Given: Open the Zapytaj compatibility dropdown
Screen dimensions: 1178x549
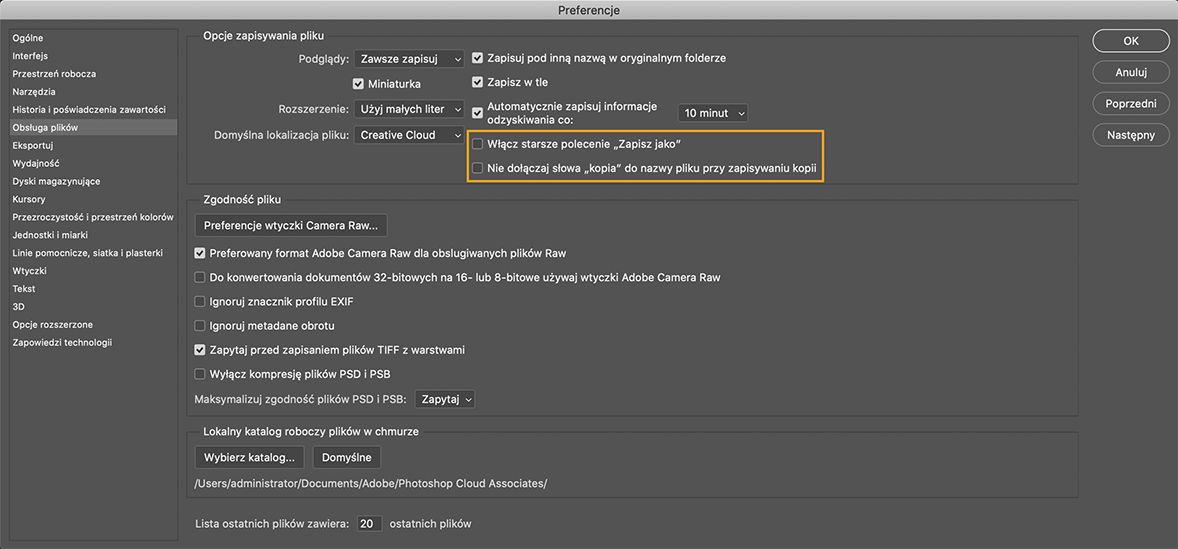Looking at the screenshot, I should (445, 399).
